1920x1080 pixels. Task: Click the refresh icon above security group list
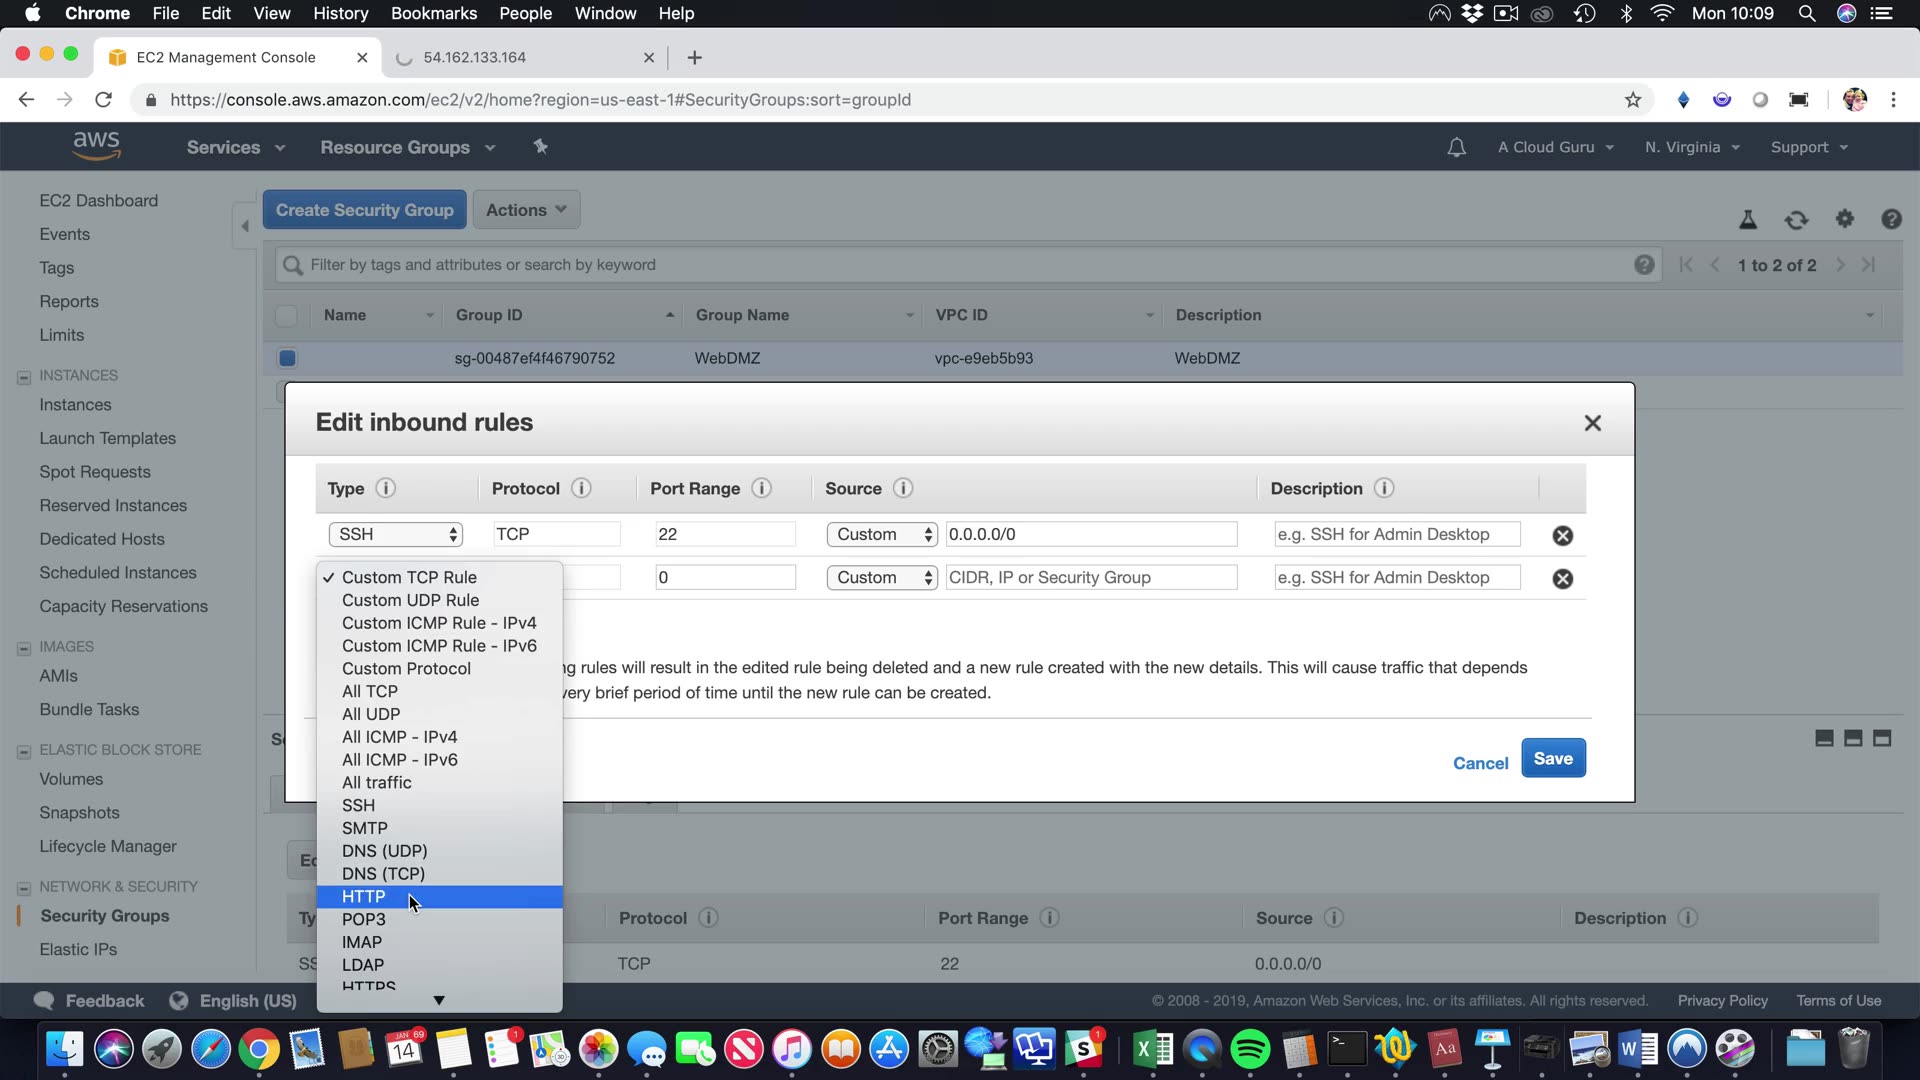coord(1796,220)
